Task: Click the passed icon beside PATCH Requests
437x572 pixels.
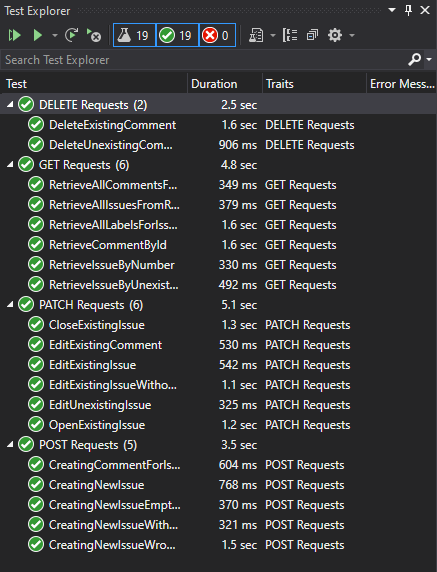Action: [26, 305]
